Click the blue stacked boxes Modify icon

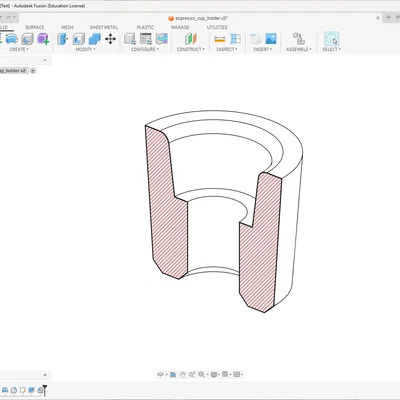pyautogui.click(x=95, y=39)
